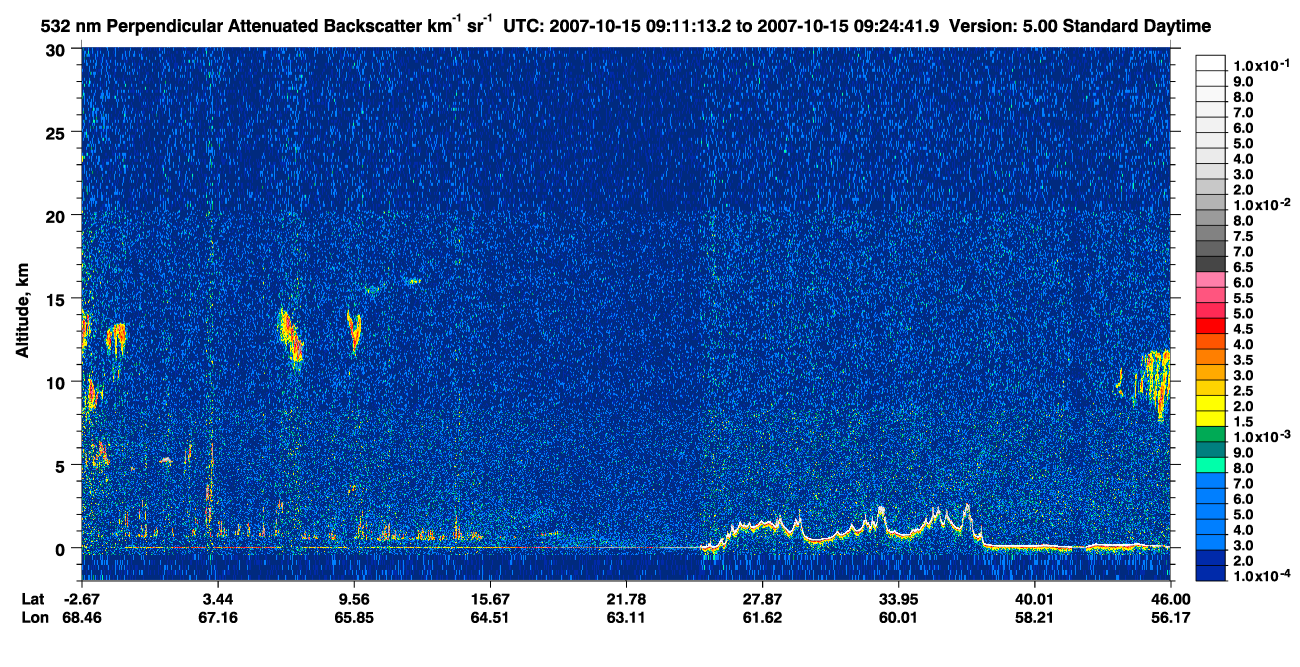1300x667 pixels.
Task: Click the 'Lat' row label
Action: tap(33, 598)
